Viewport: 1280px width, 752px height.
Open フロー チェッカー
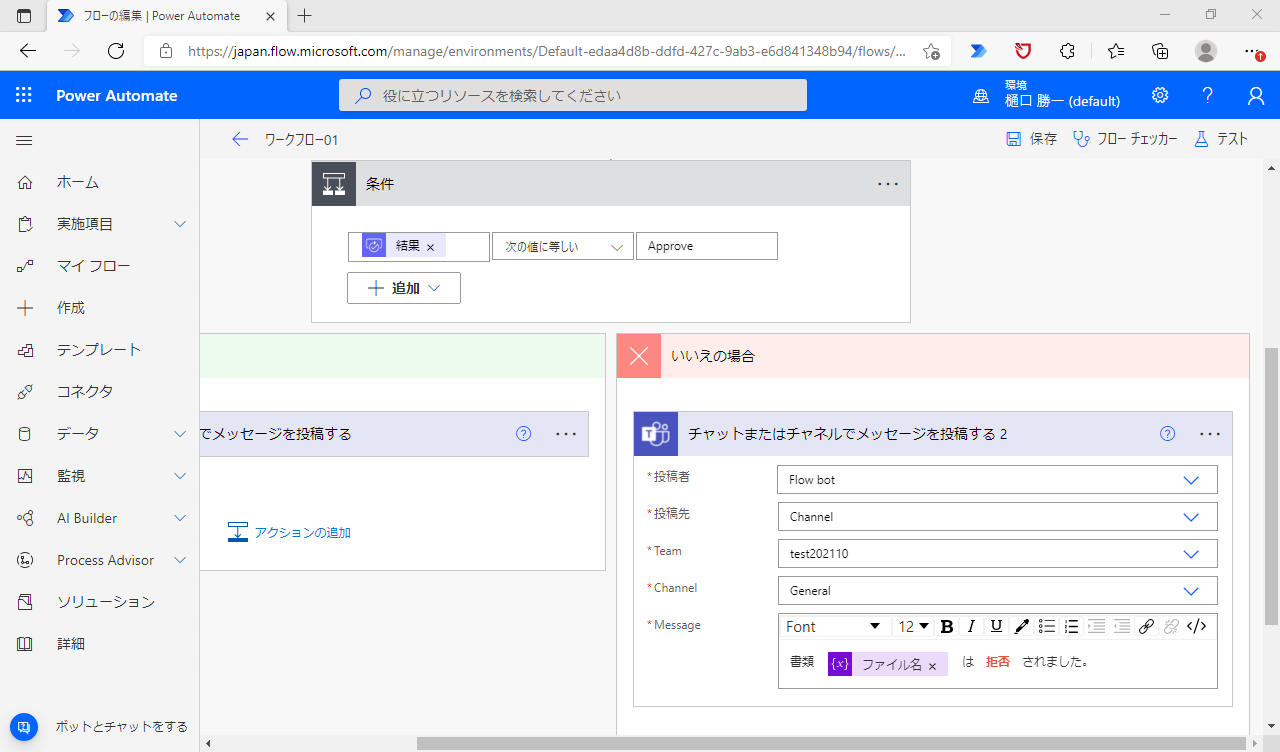click(1125, 139)
